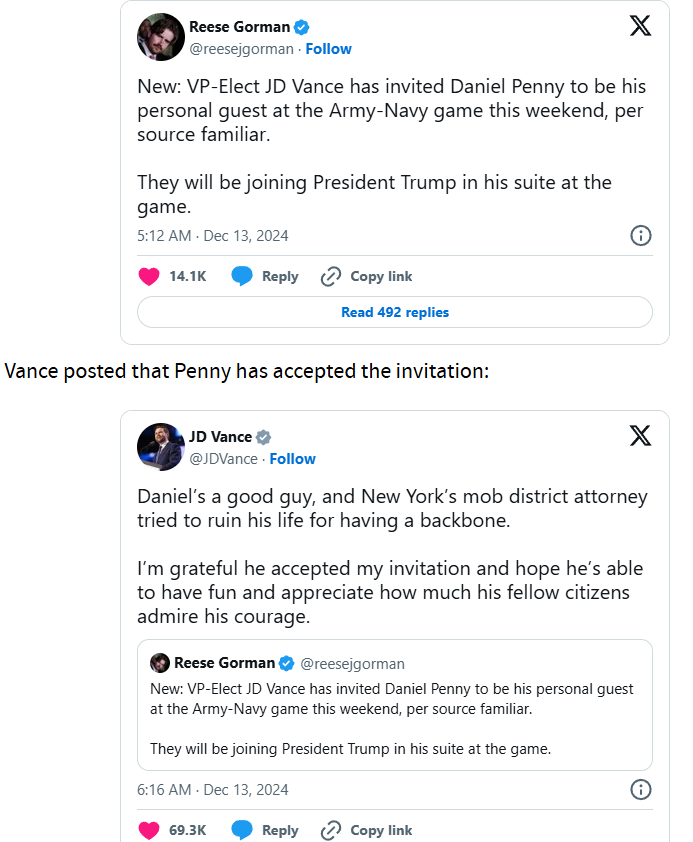
Task: Like JD Vance's tweet with the heart icon
Action: 149,830
